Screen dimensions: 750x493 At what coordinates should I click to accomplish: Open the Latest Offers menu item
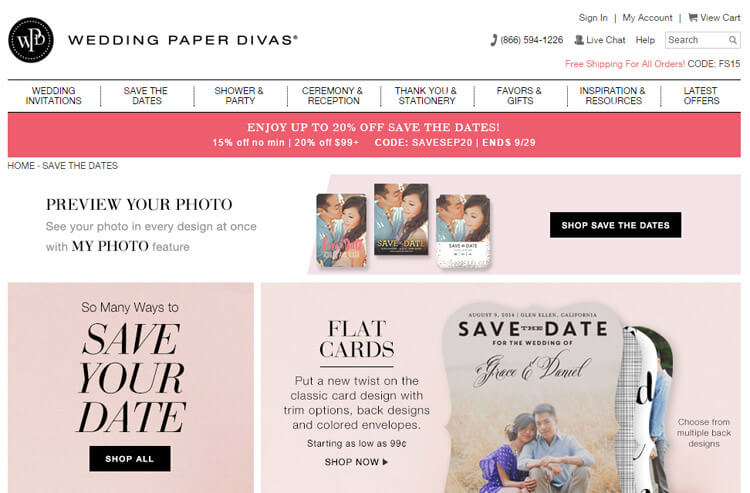pyautogui.click(x=701, y=96)
